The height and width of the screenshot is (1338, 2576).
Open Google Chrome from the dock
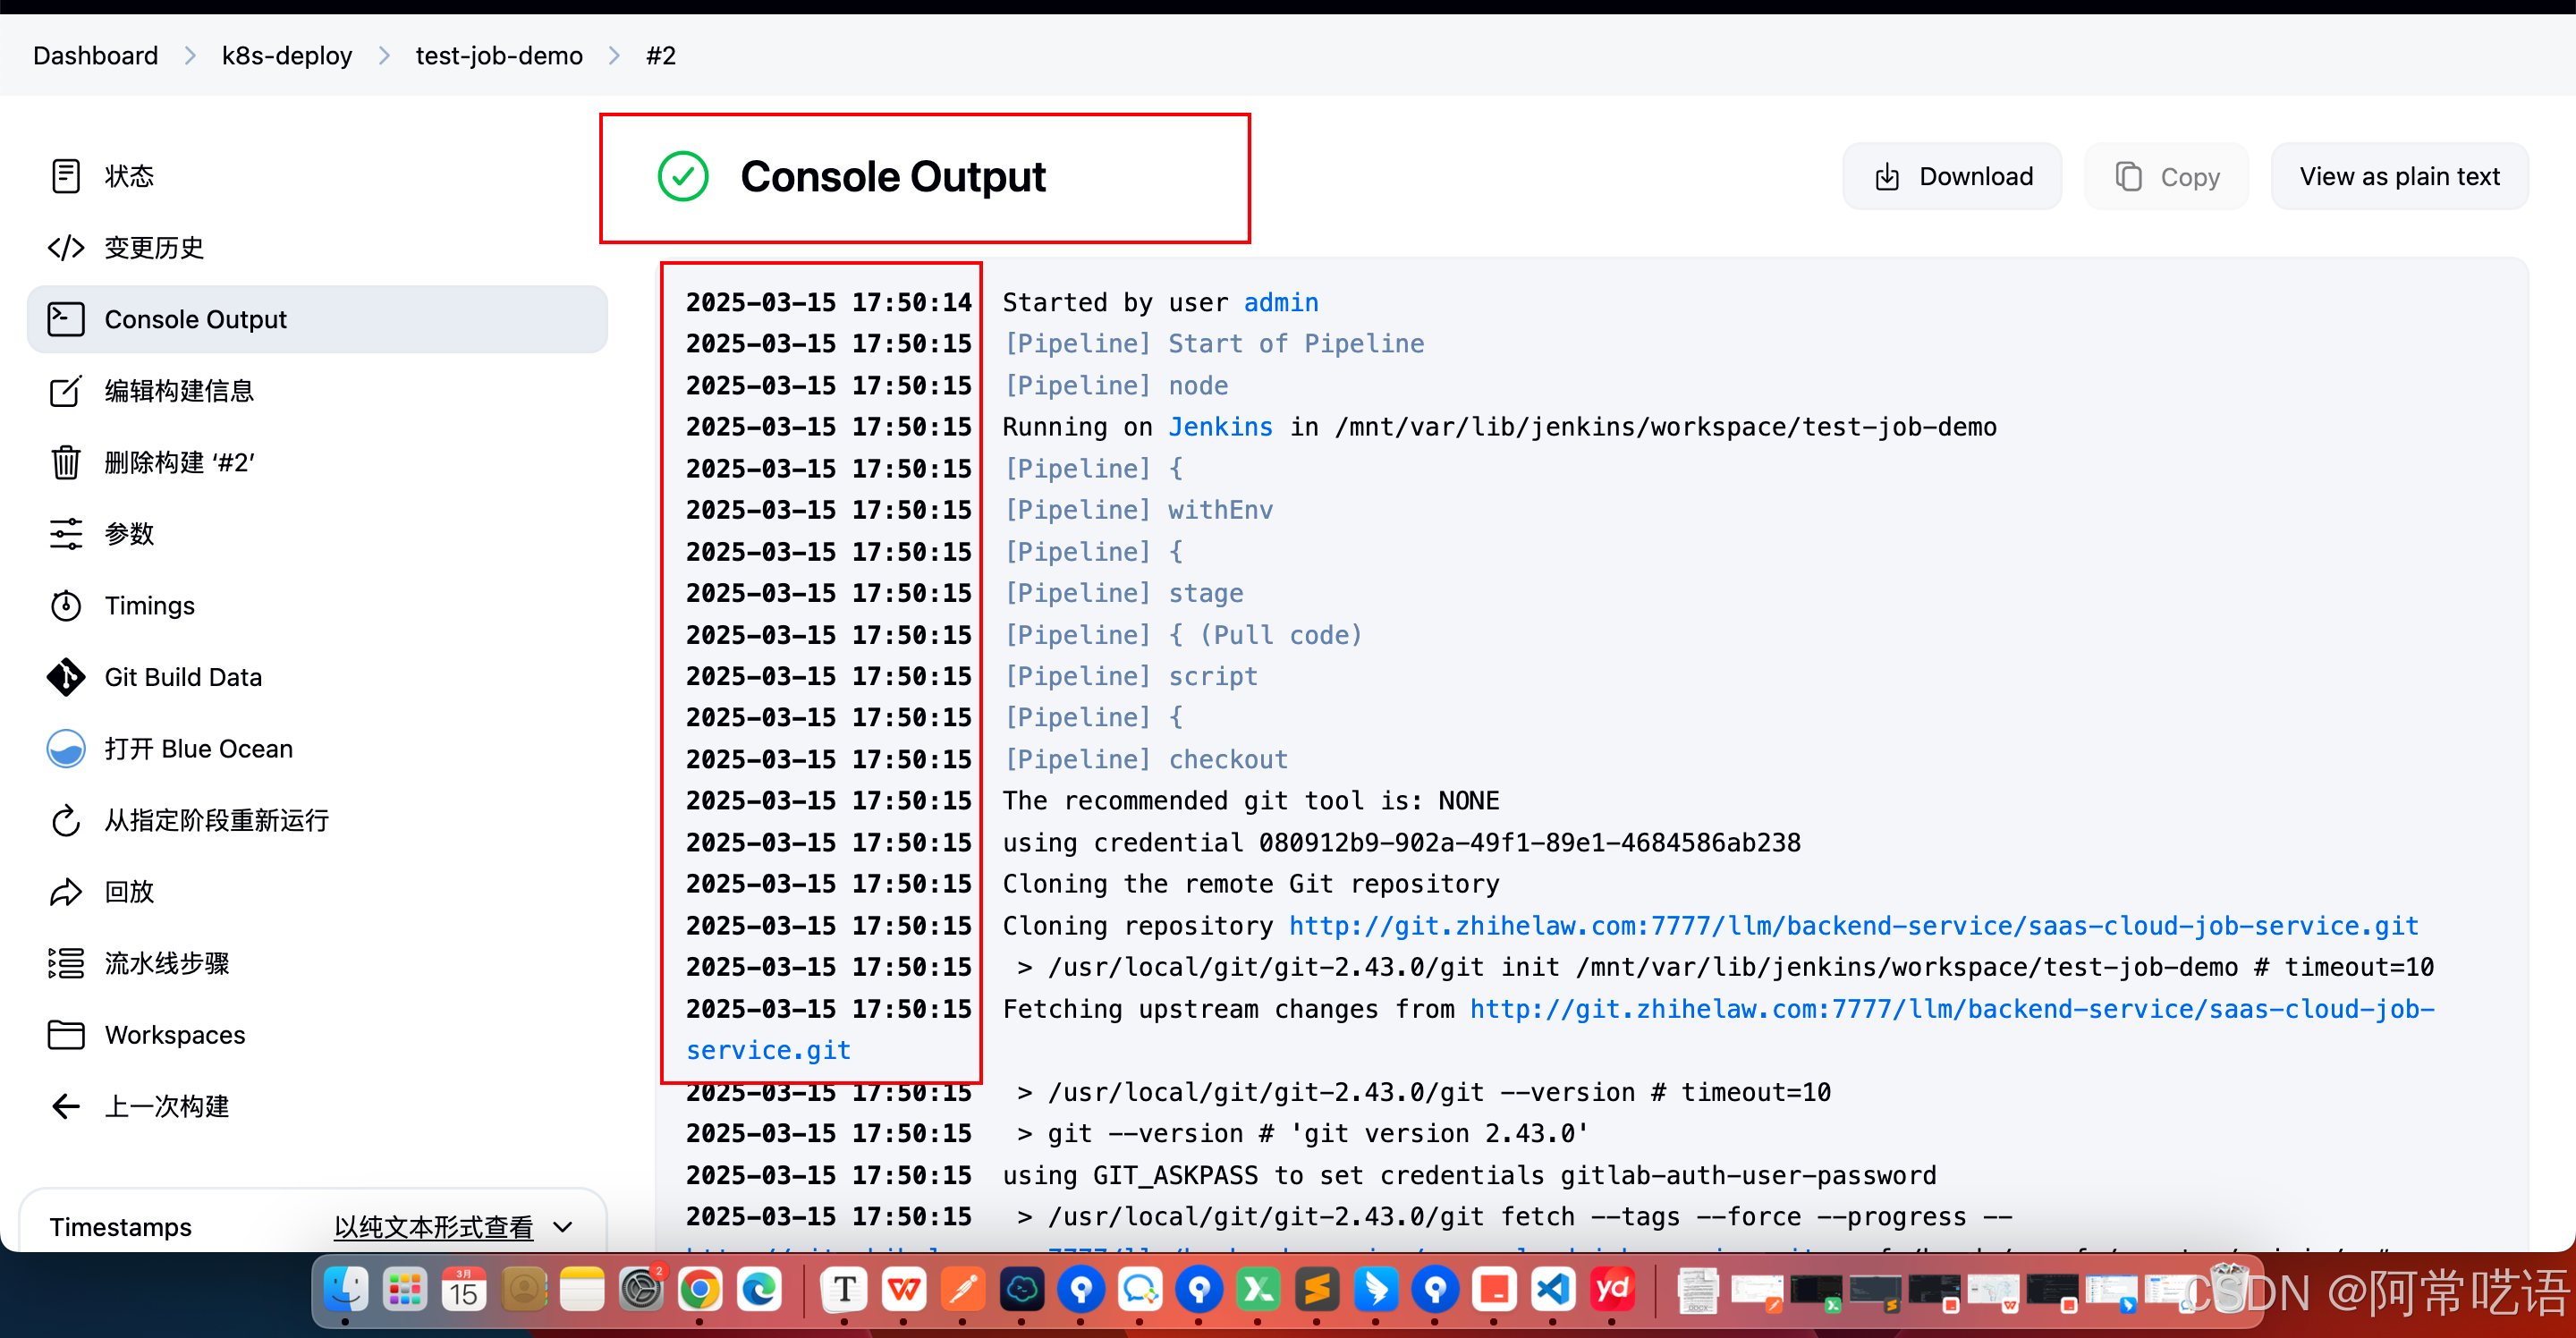(700, 1290)
